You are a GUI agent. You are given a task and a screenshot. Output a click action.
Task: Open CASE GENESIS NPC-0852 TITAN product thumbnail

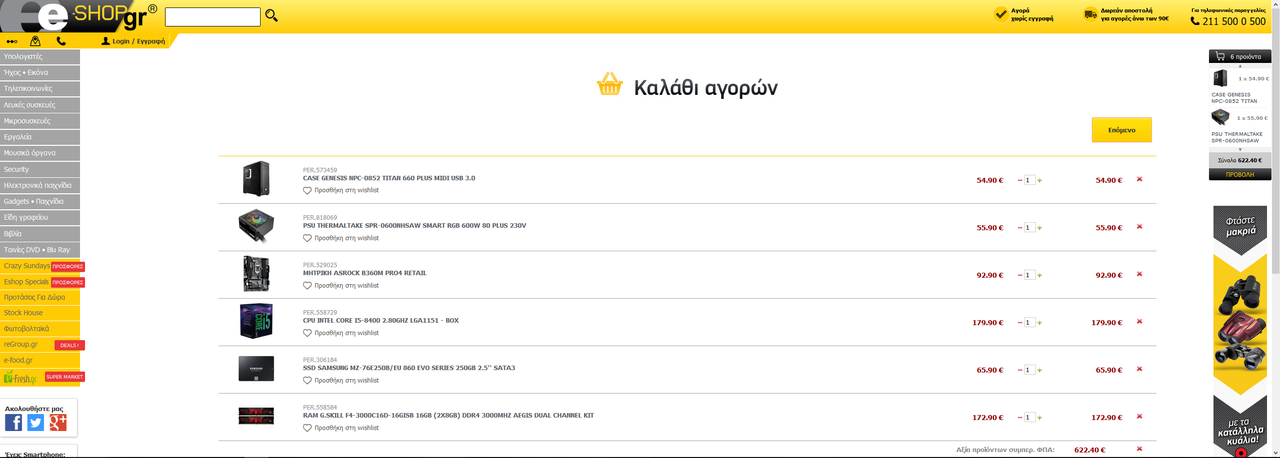256,179
